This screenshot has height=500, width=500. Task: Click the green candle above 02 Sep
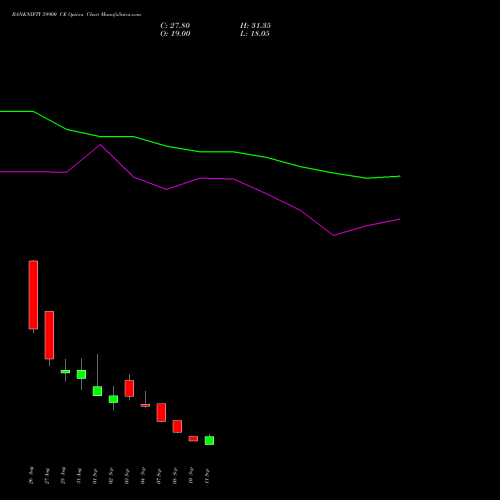click(x=113, y=399)
